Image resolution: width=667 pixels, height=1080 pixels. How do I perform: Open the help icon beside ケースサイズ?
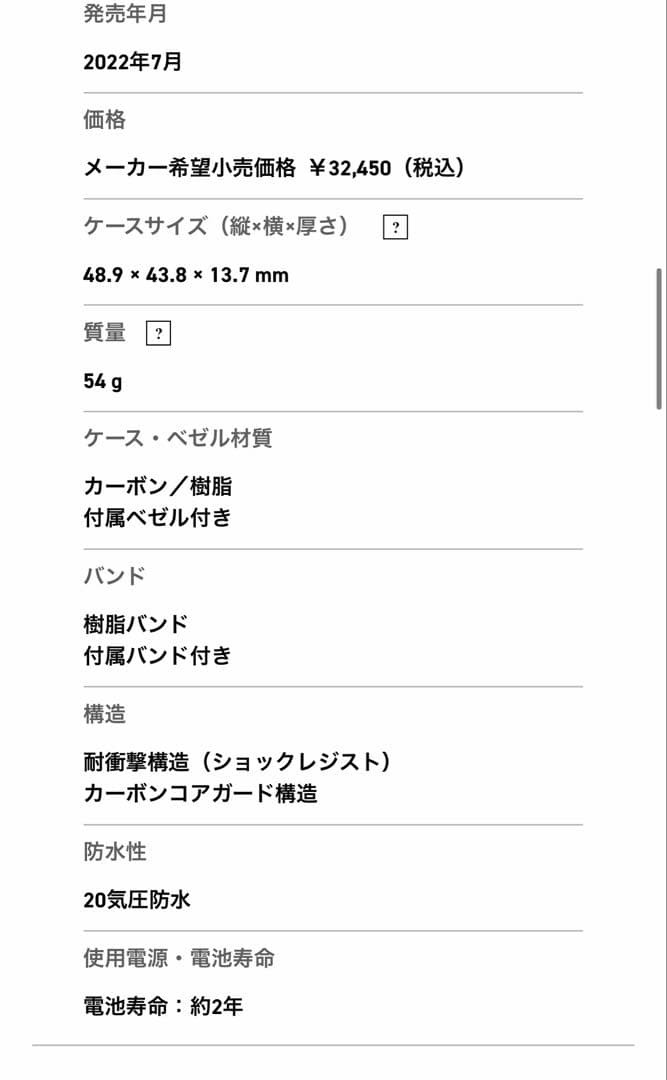[395, 227]
